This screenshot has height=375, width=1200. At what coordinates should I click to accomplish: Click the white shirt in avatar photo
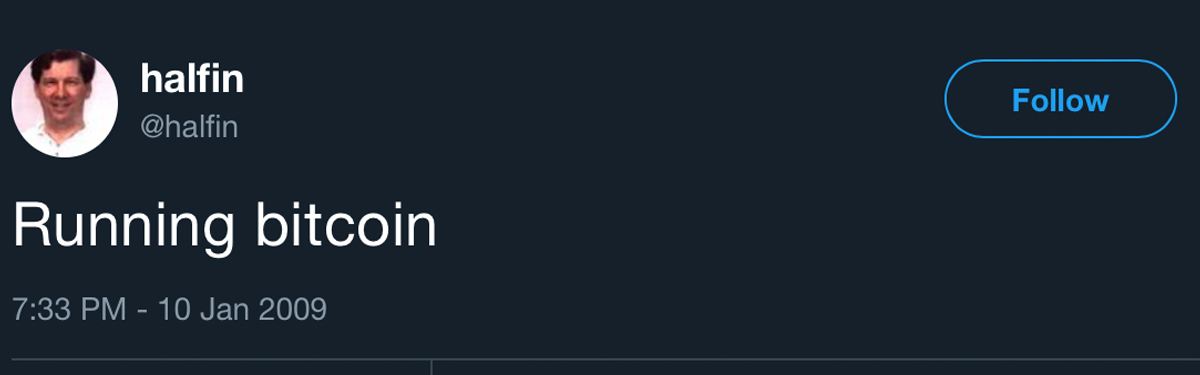(62, 142)
